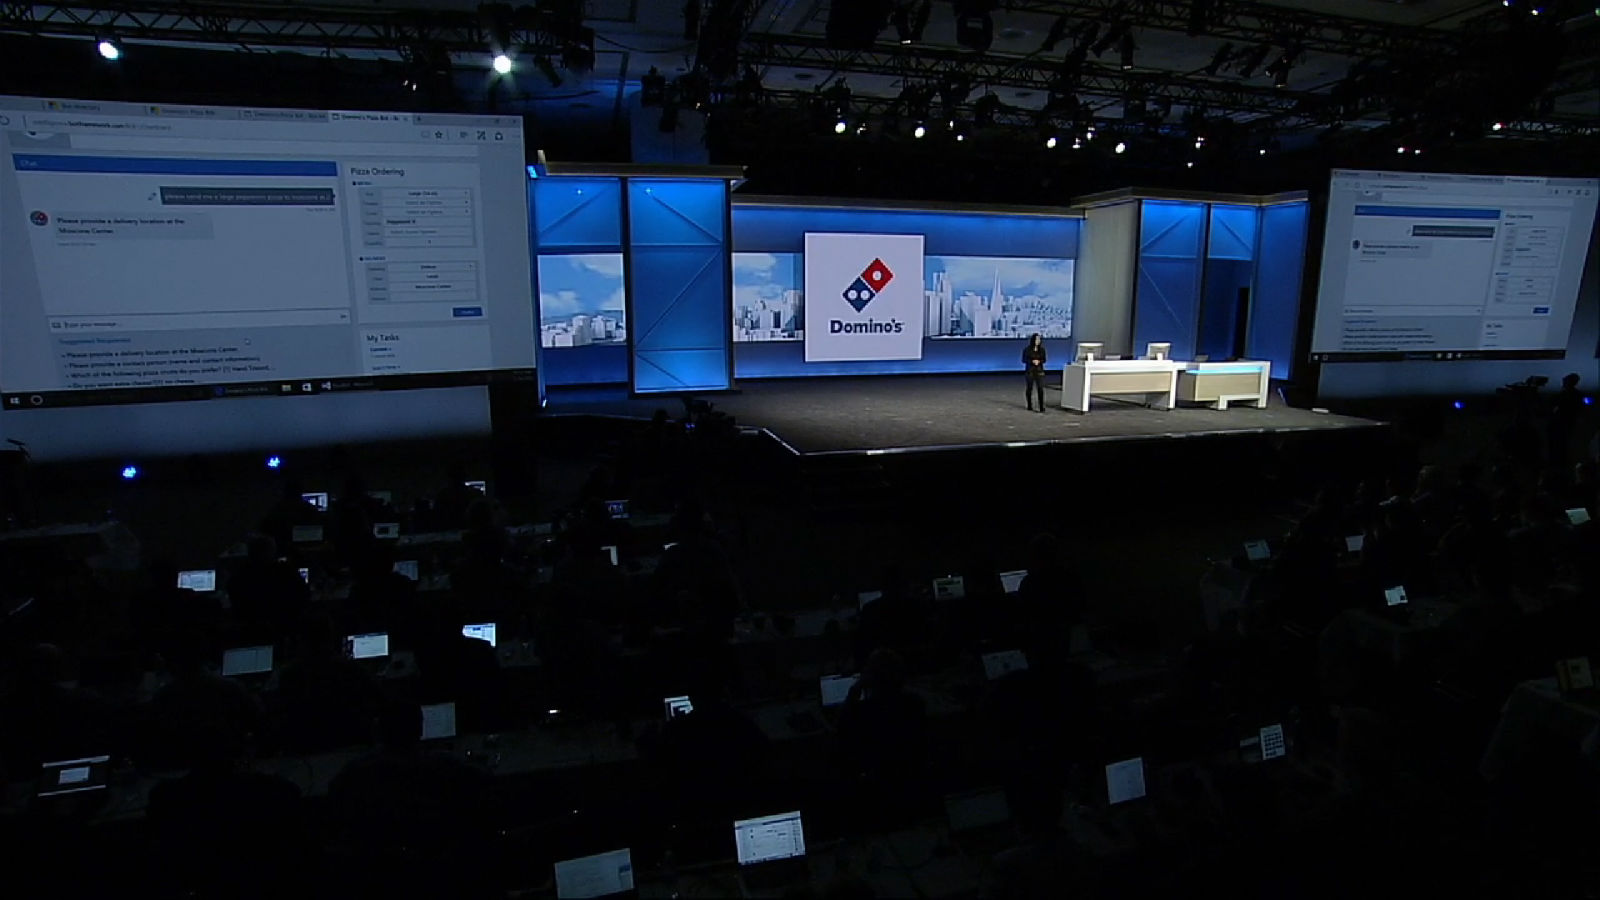Open a new browser tab with plus
Screen dimensions: 1600x900
coord(421,119)
